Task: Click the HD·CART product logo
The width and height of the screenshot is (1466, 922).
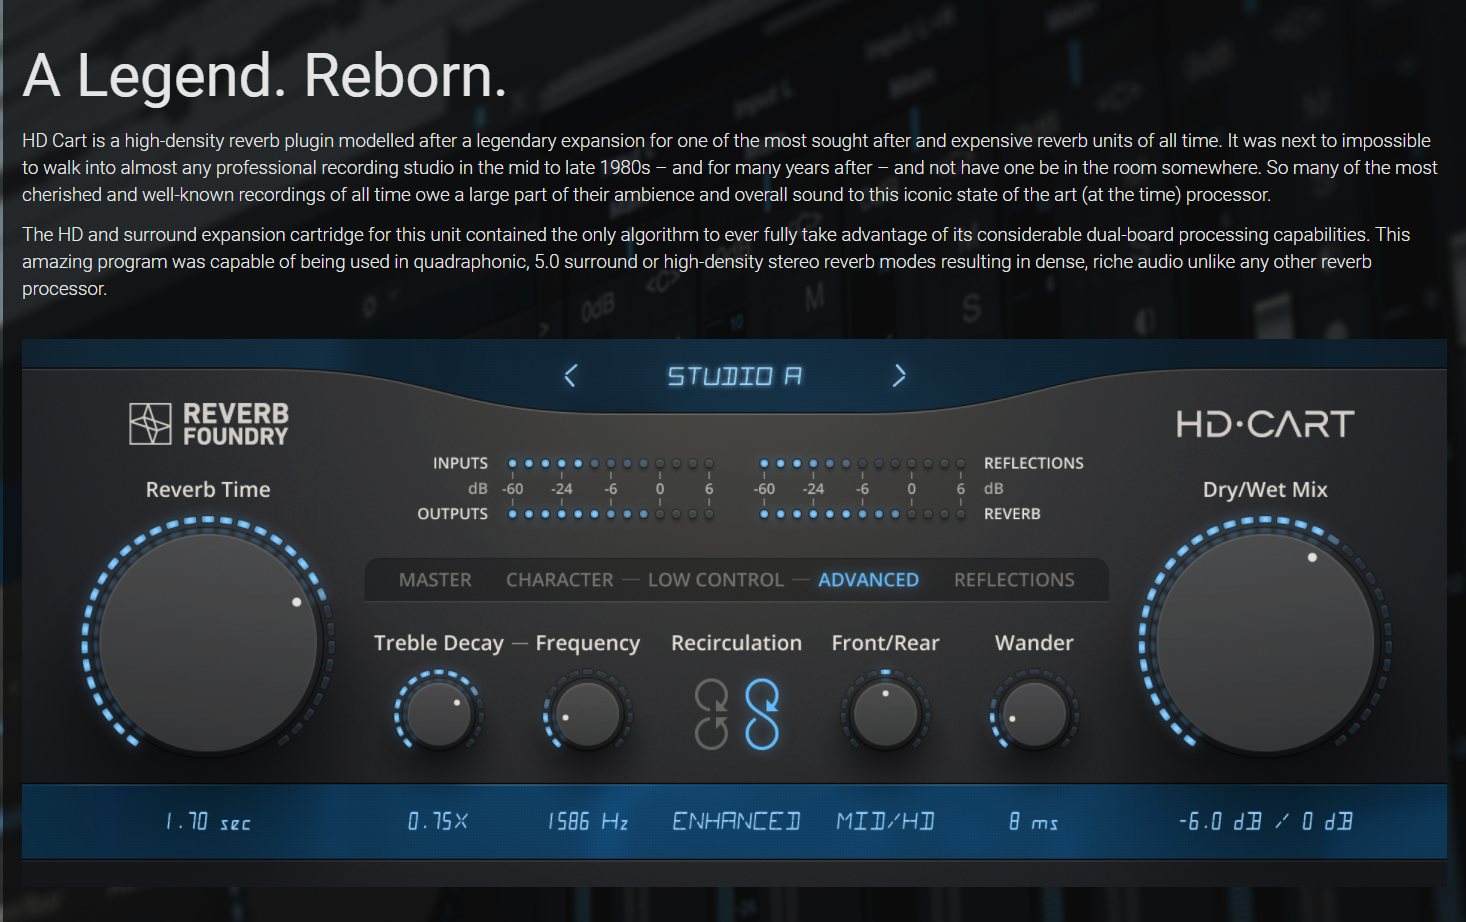Action: (1265, 424)
